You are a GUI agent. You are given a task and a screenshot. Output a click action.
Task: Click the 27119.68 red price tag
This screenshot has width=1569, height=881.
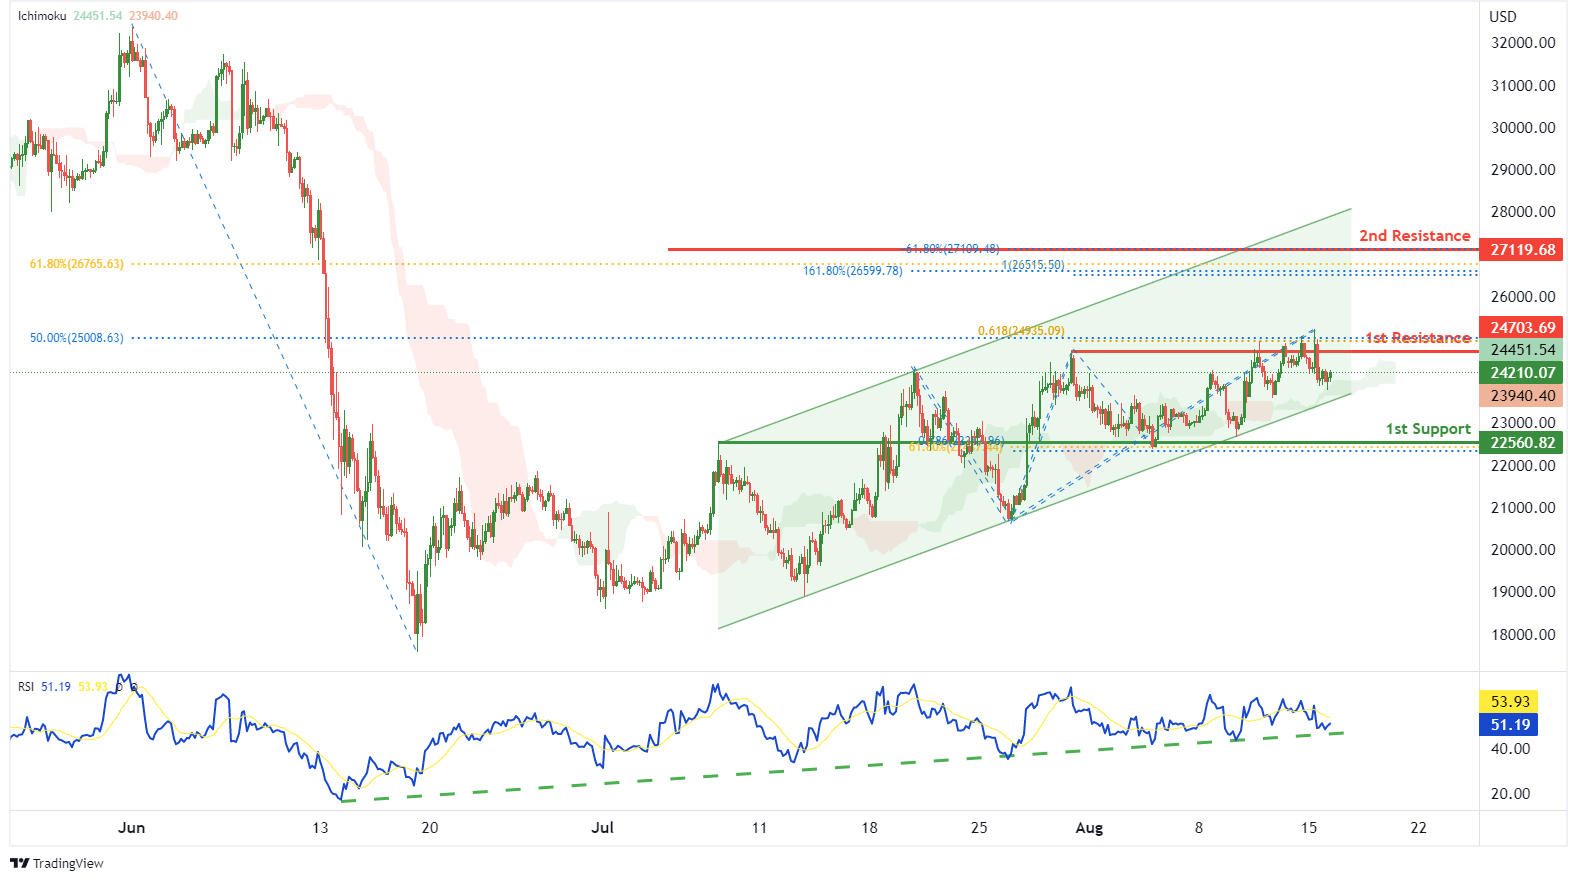click(1522, 250)
